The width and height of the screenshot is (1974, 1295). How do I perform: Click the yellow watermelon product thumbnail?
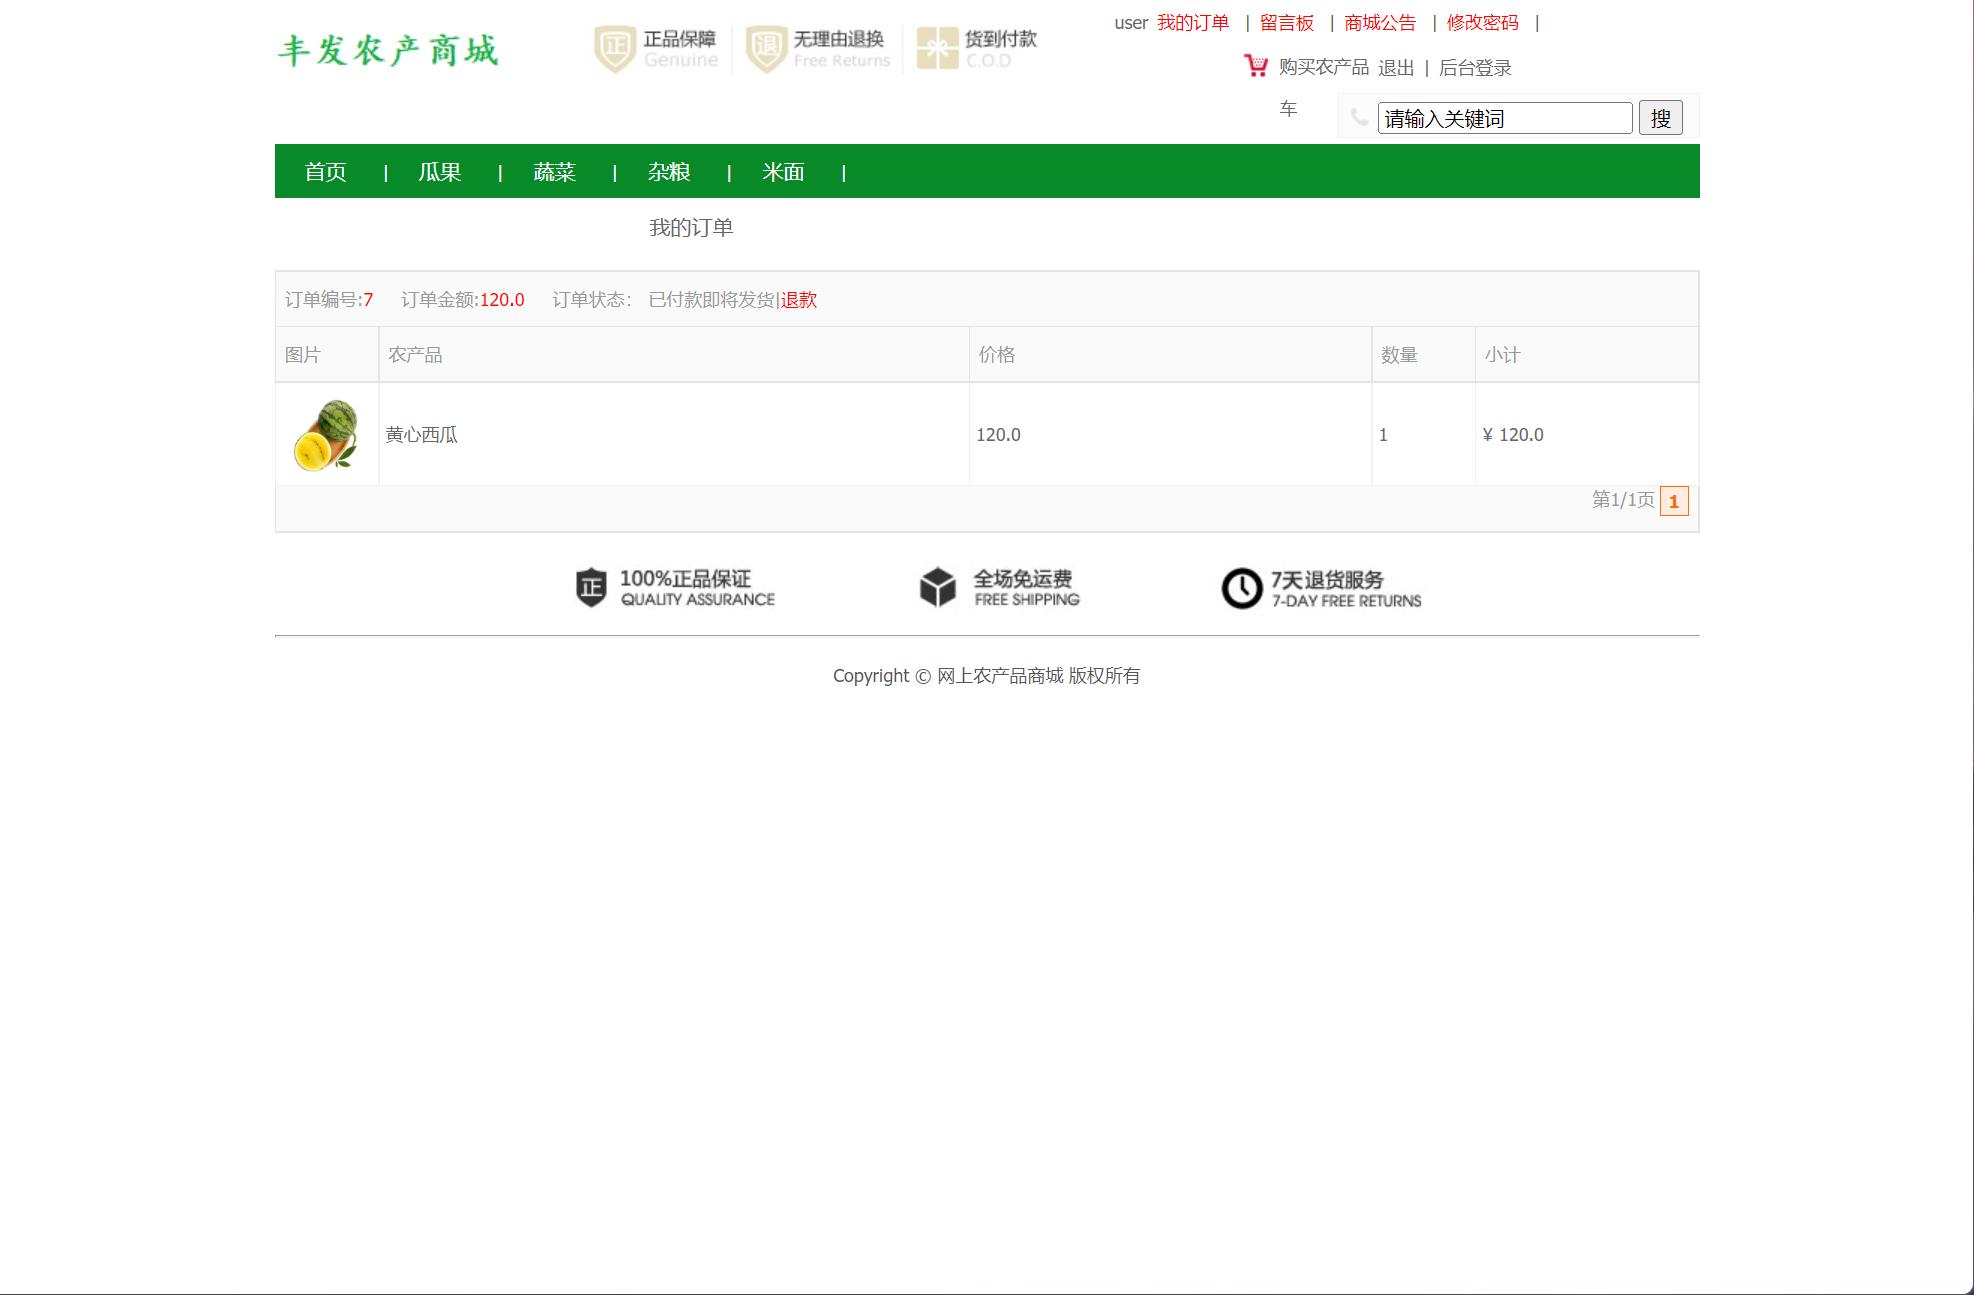(x=324, y=434)
